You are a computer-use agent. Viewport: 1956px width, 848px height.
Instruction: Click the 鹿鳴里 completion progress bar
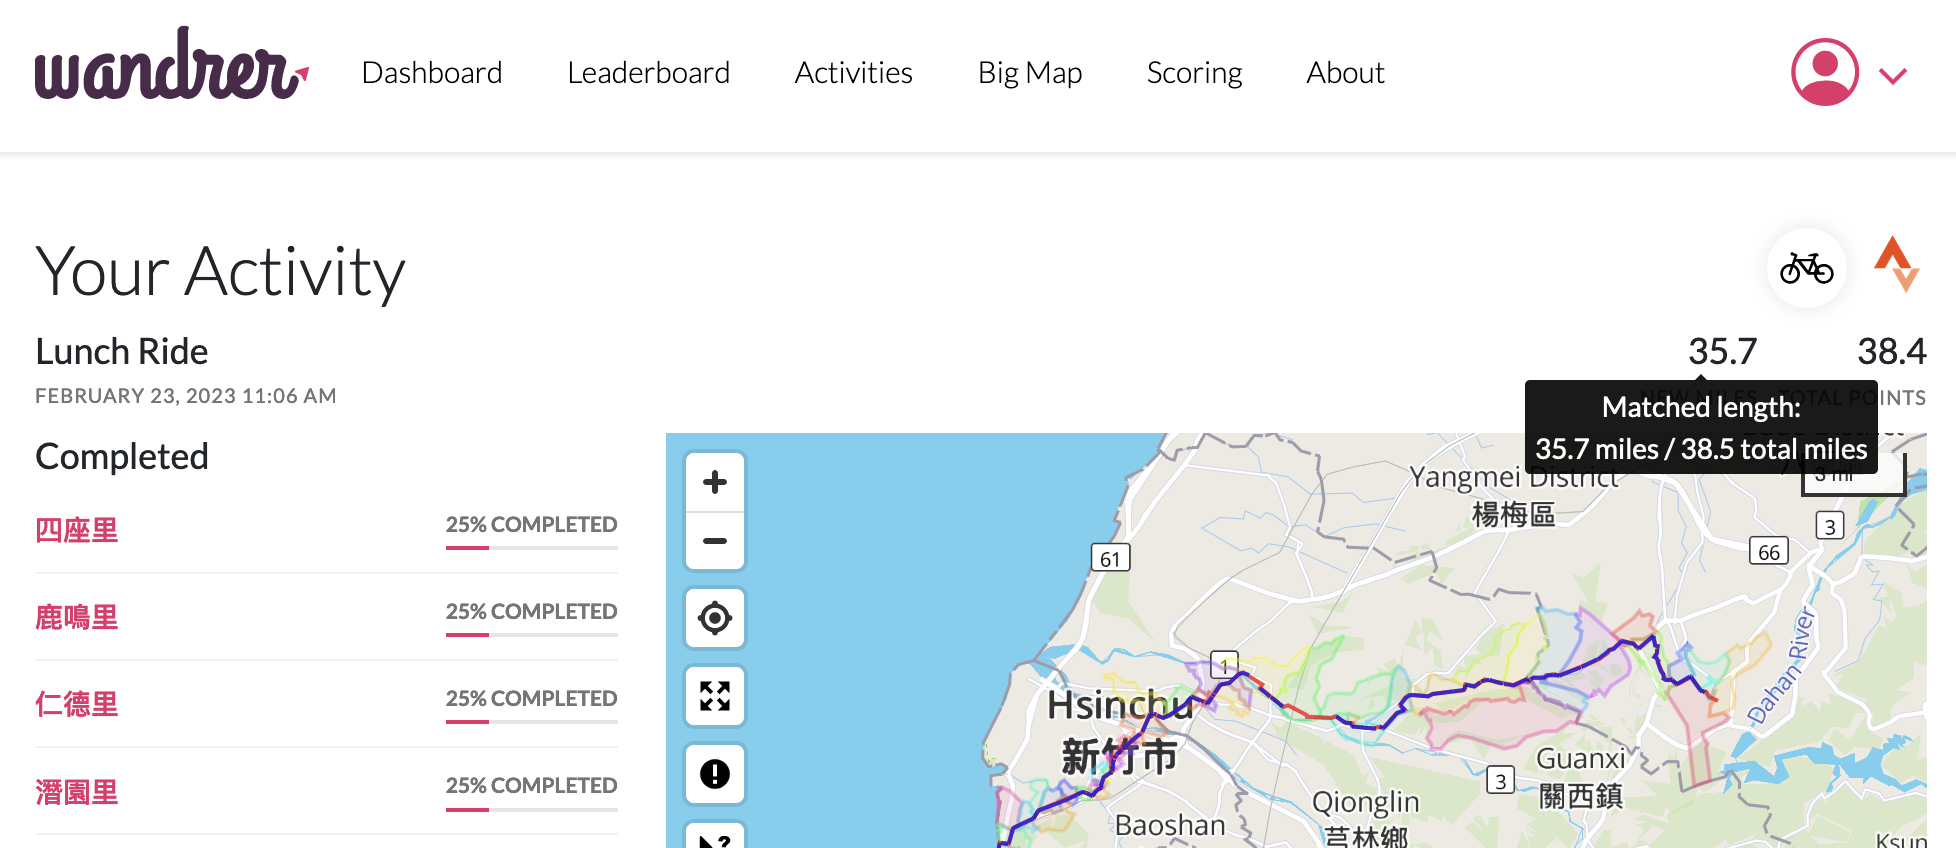click(x=532, y=635)
